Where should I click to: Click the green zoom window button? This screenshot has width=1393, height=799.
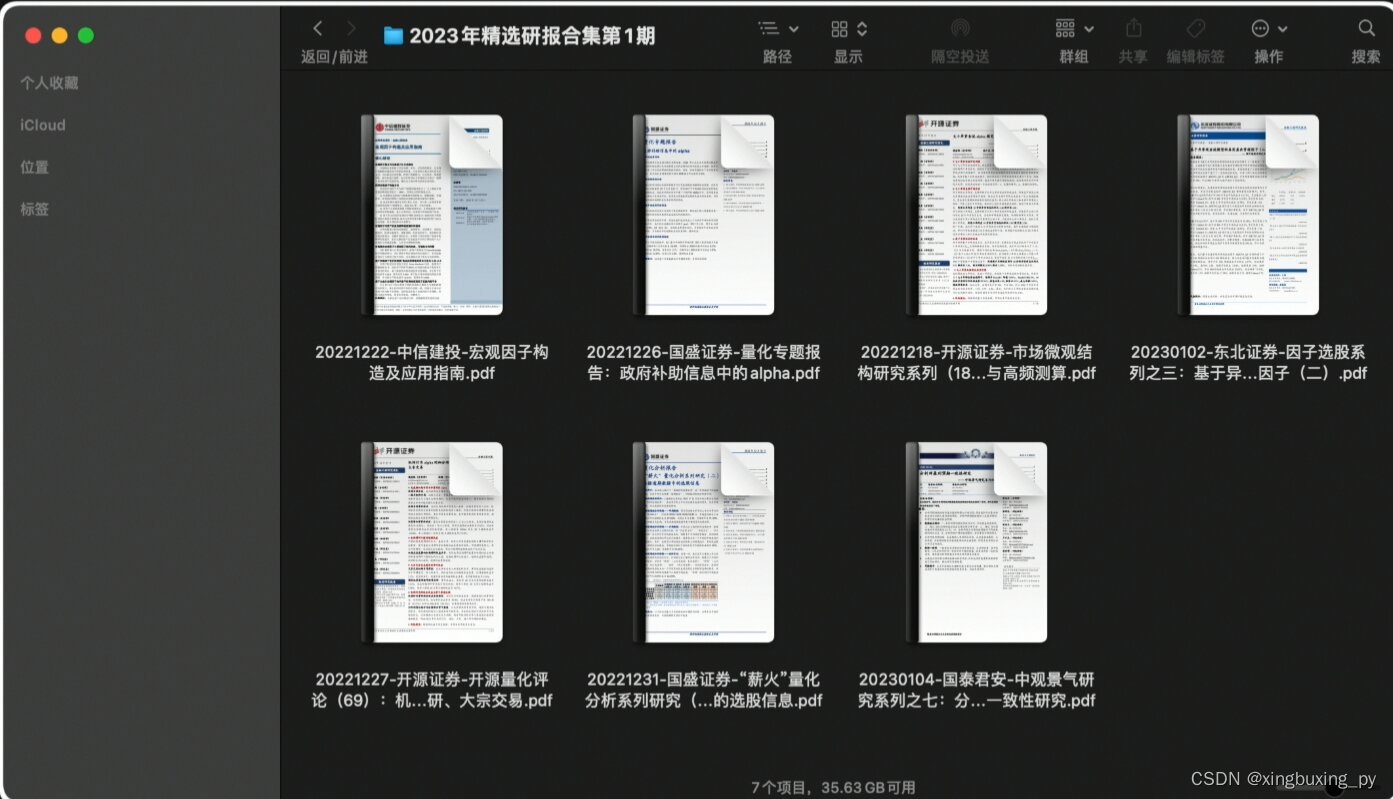click(x=86, y=35)
